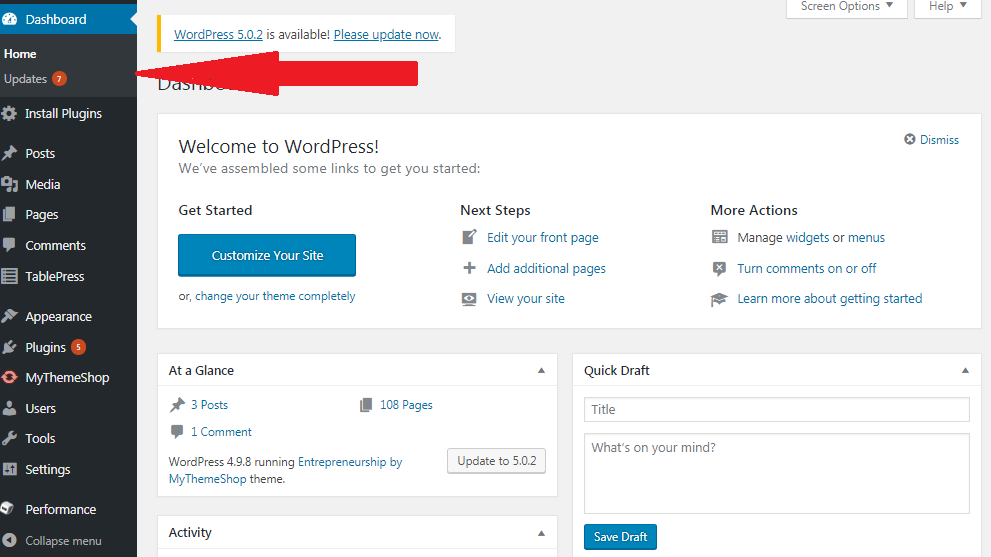The width and height of the screenshot is (991, 557).
Task: Click the plus icon for additional pages
Action: pyautogui.click(x=469, y=268)
